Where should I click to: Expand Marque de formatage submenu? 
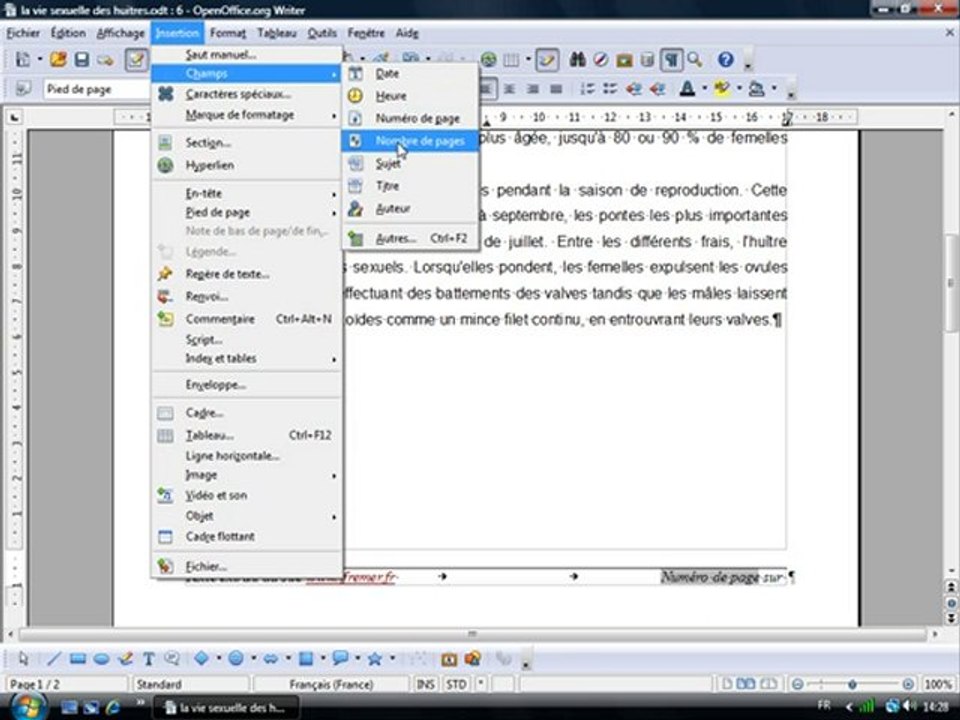point(246,115)
